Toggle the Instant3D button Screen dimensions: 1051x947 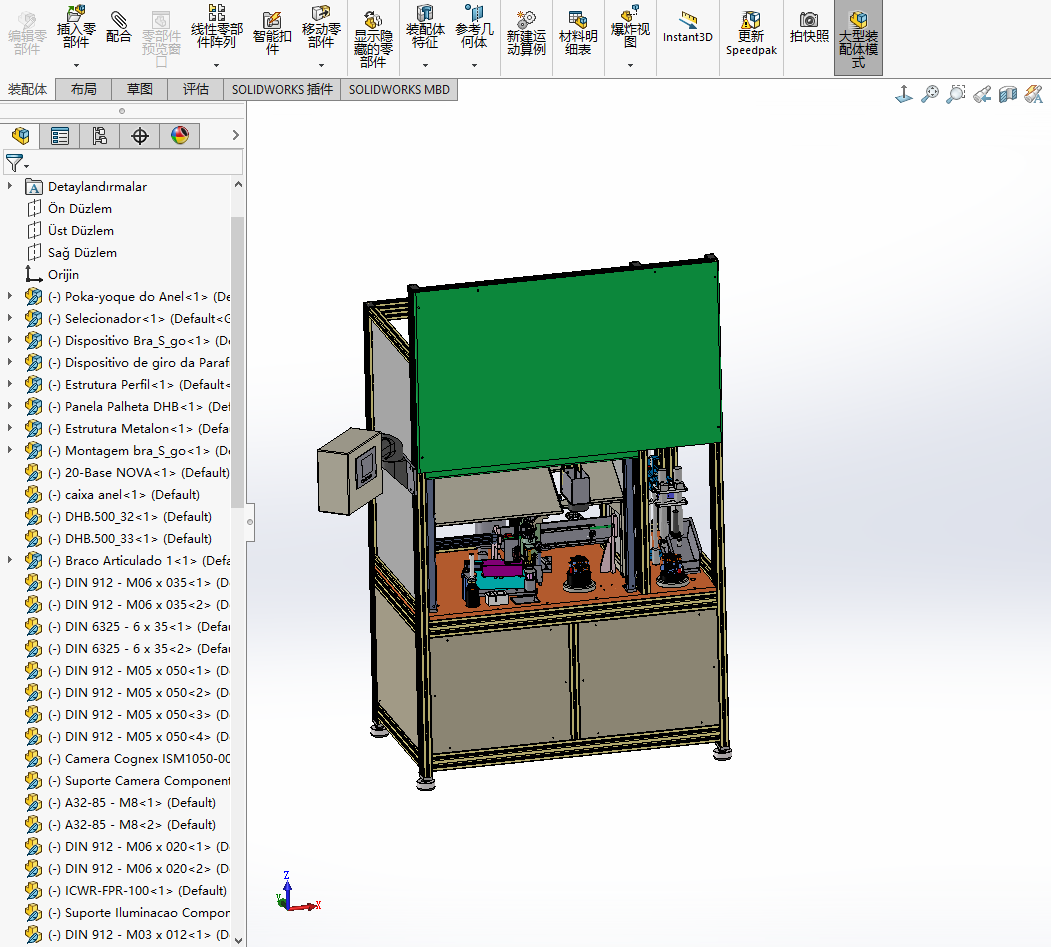click(x=688, y=27)
